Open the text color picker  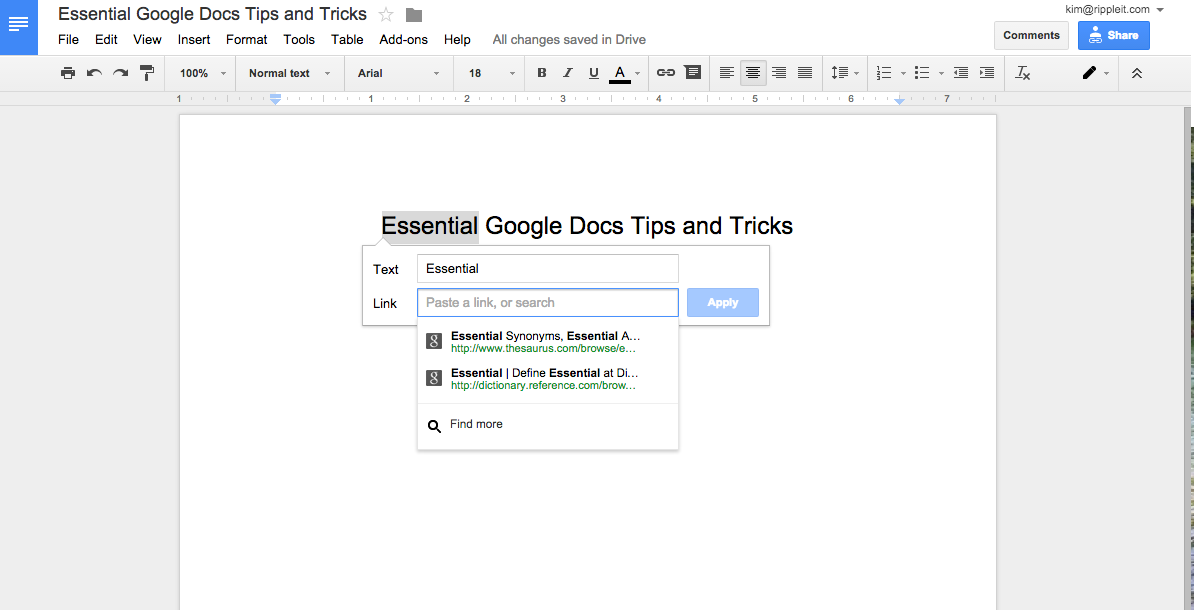[624, 73]
